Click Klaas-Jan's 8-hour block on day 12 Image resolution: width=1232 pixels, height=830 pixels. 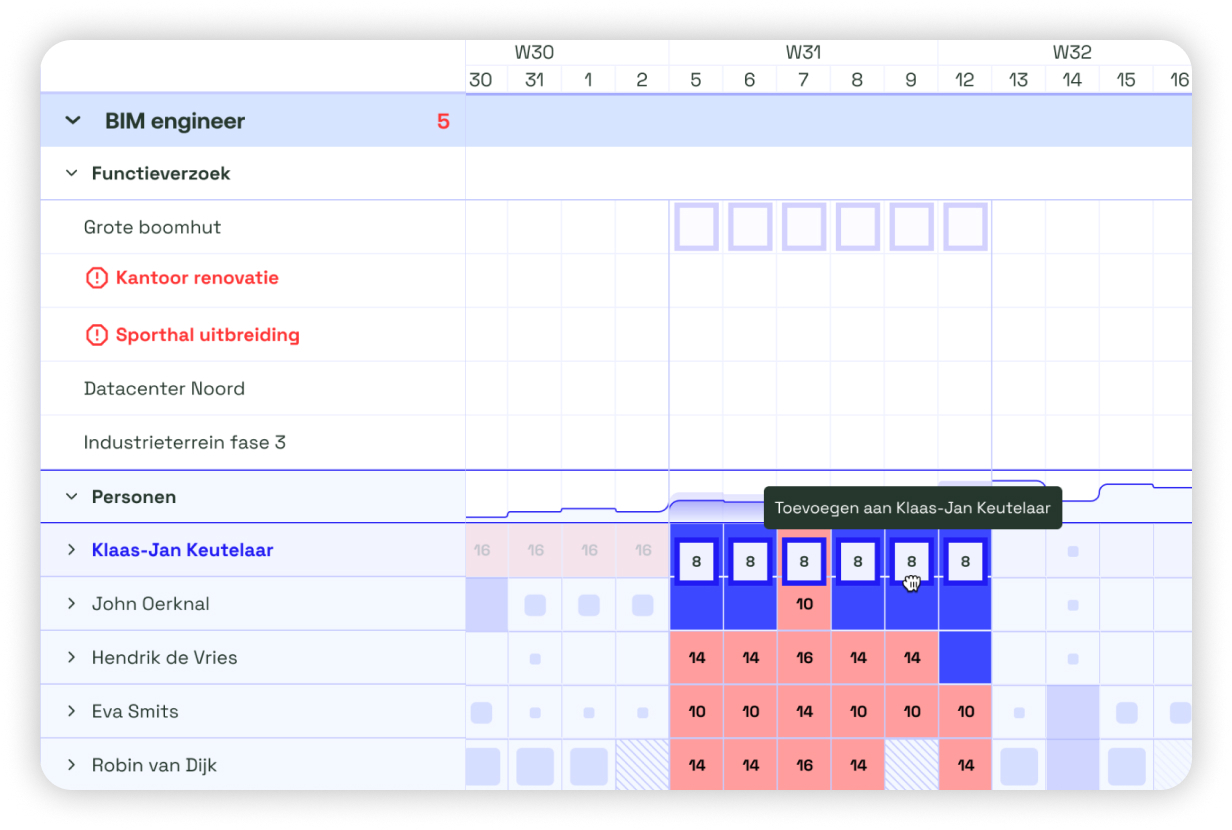point(965,562)
